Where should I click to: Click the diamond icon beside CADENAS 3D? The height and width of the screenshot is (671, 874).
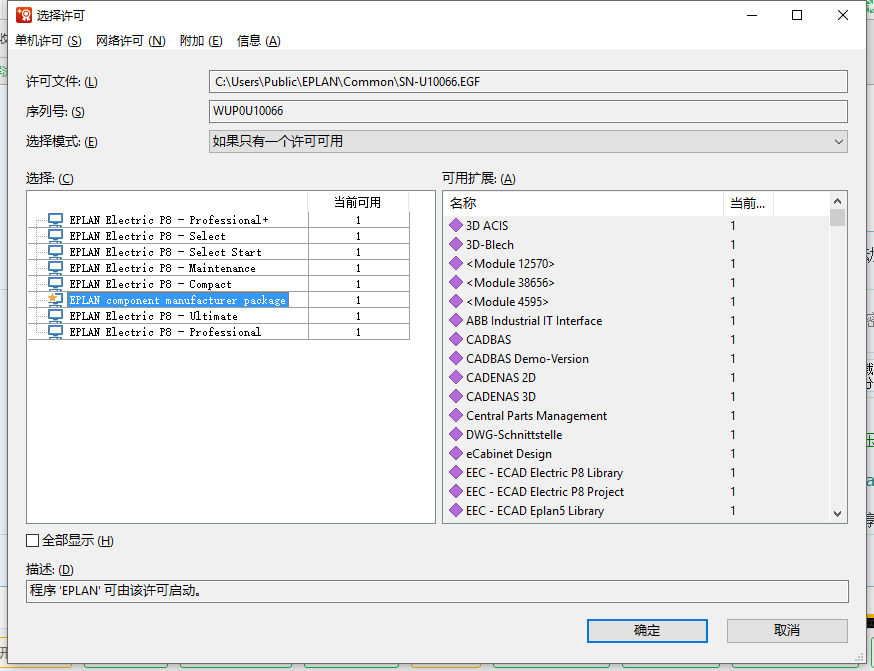pyautogui.click(x=456, y=397)
